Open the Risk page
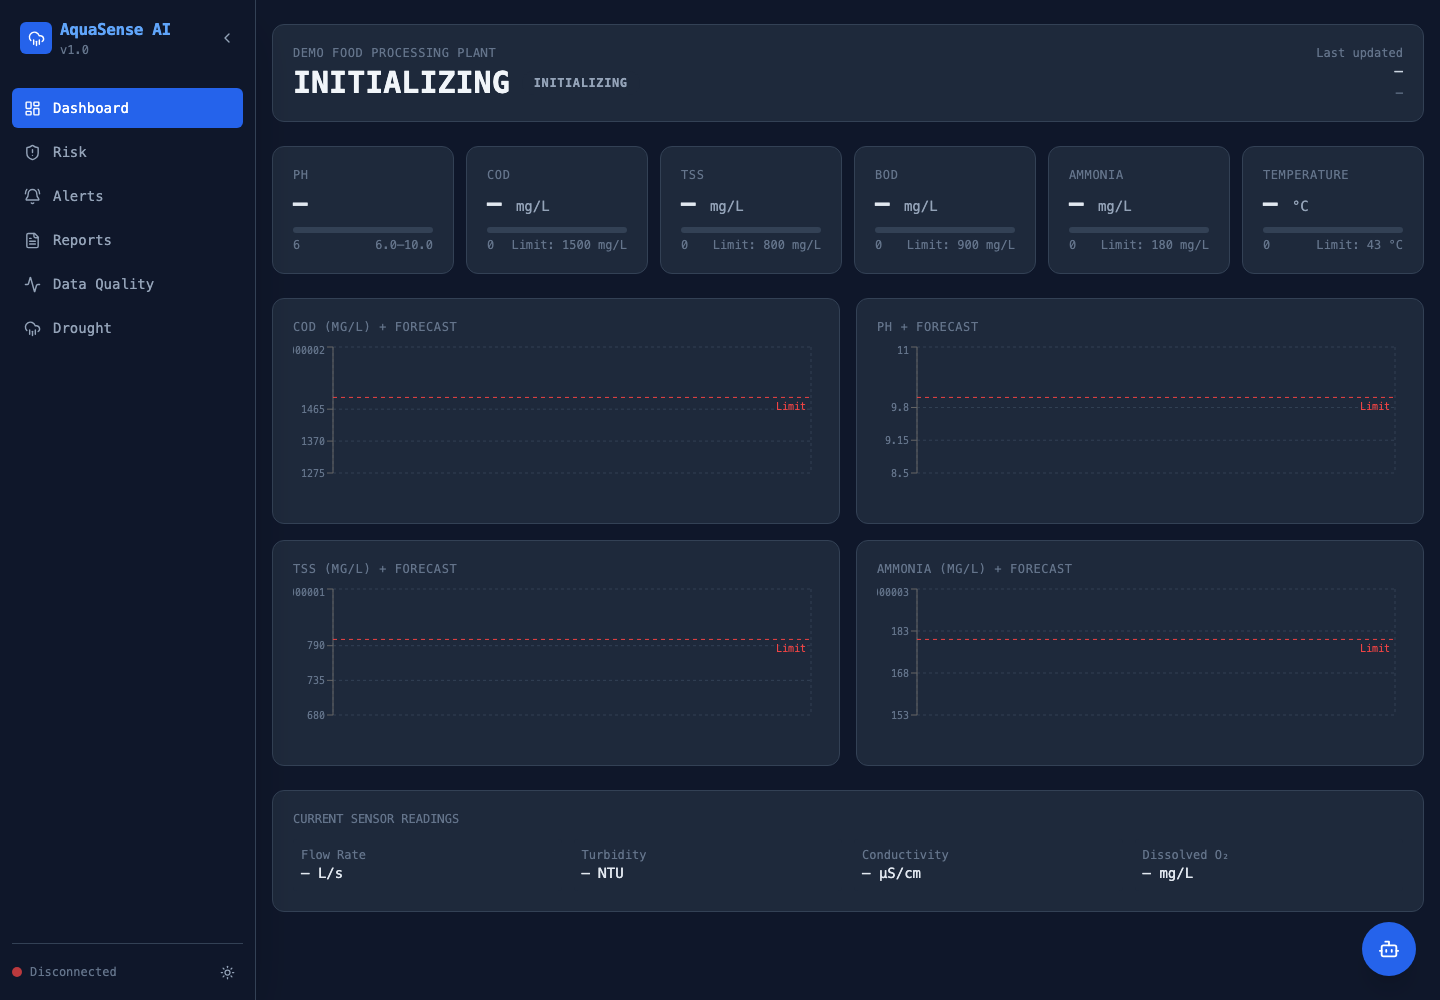The width and height of the screenshot is (1440, 1000). click(x=127, y=152)
